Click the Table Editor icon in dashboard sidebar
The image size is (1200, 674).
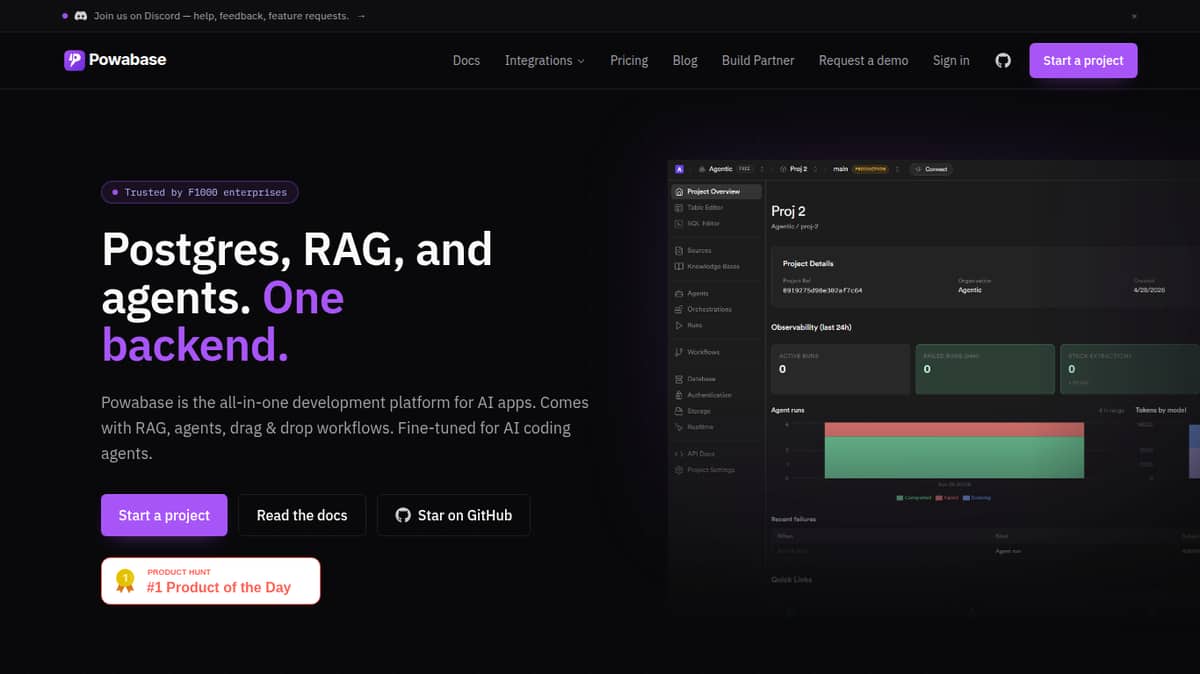click(x=679, y=207)
